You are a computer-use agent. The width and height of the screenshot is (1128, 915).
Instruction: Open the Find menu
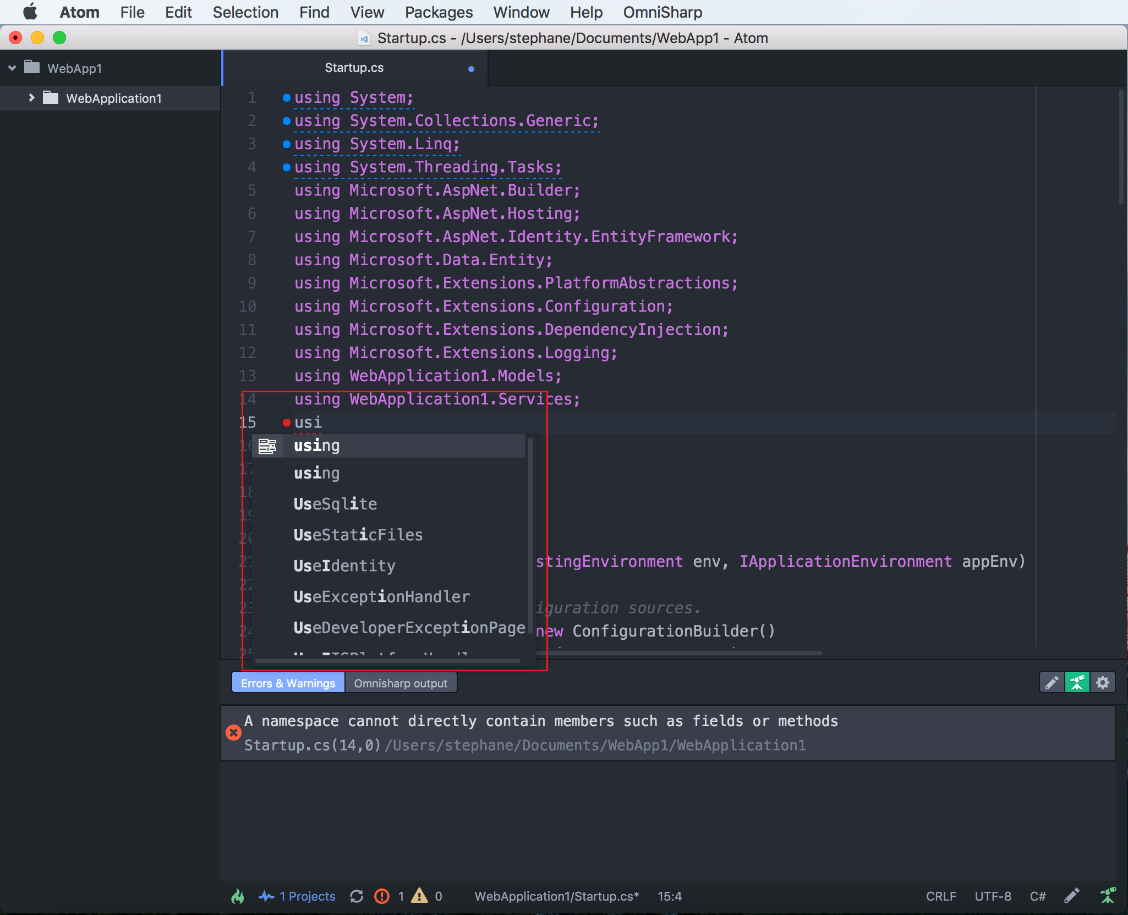[314, 12]
